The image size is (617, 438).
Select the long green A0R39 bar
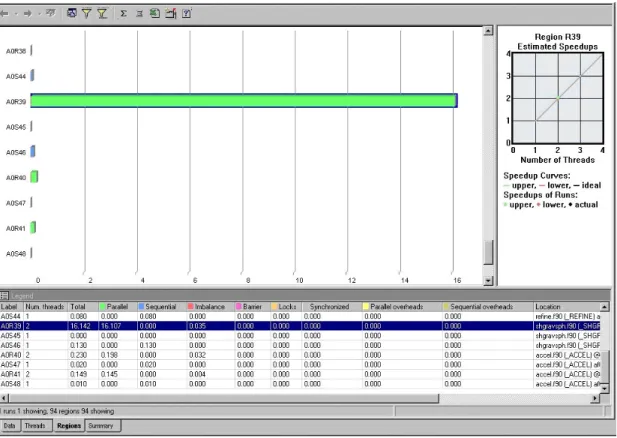coord(244,101)
